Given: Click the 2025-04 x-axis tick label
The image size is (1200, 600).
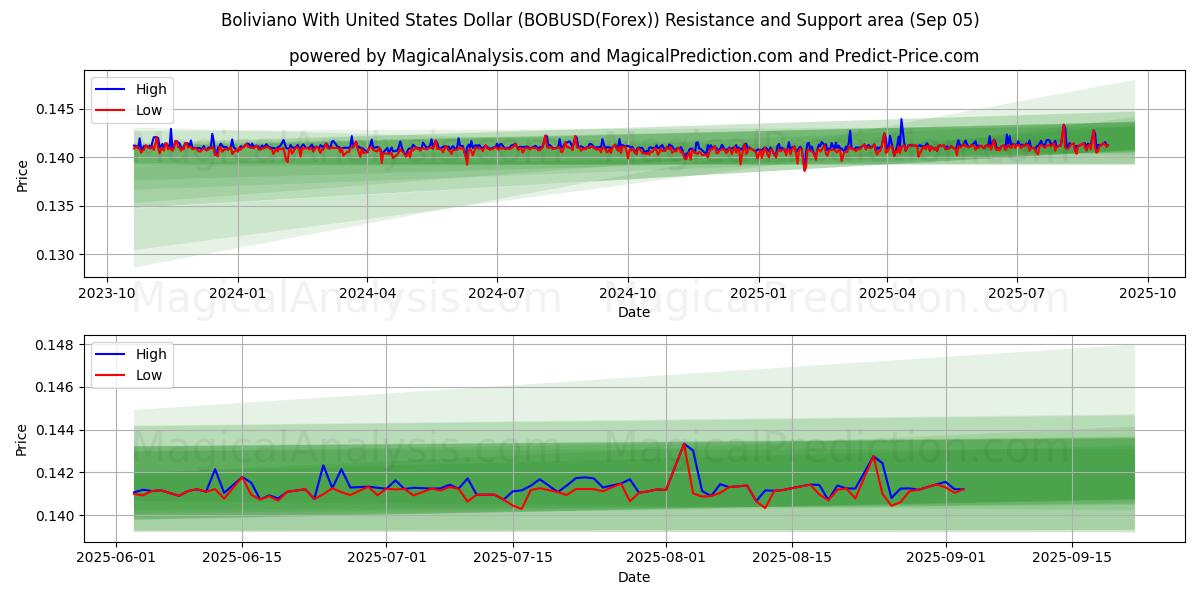Looking at the screenshot, I should [887, 293].
